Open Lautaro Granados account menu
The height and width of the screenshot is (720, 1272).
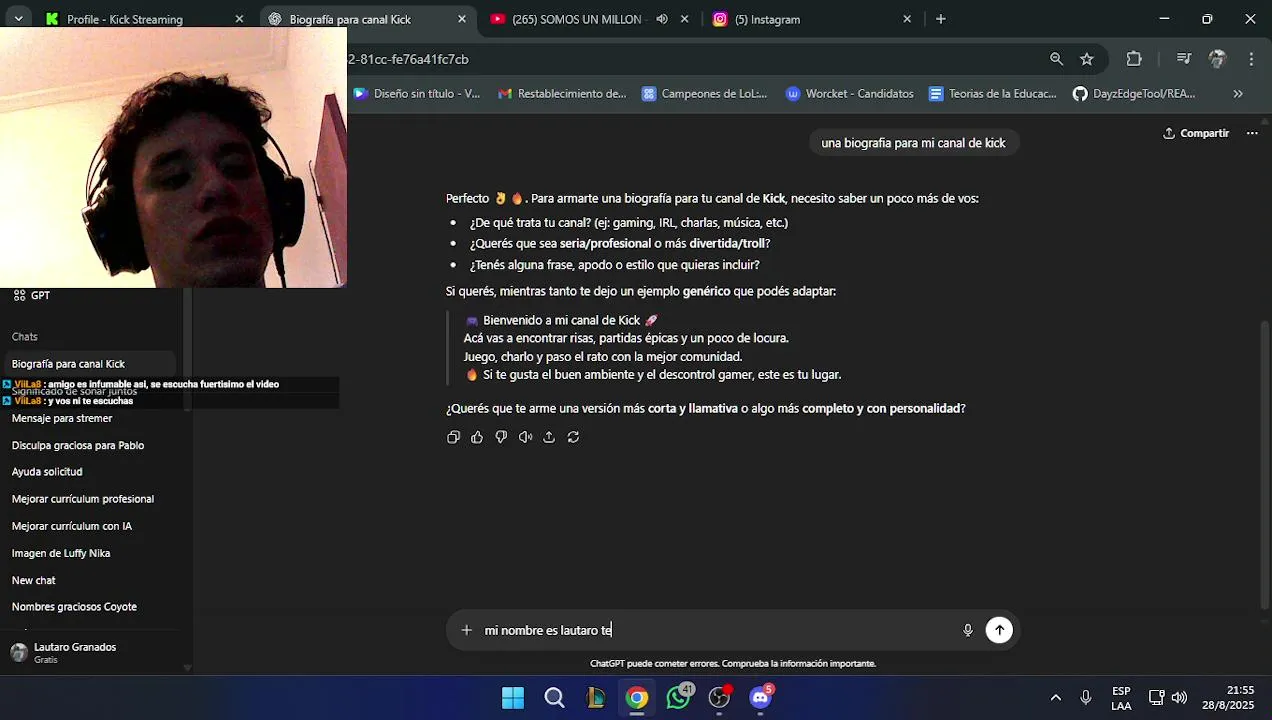coord(90,652)
